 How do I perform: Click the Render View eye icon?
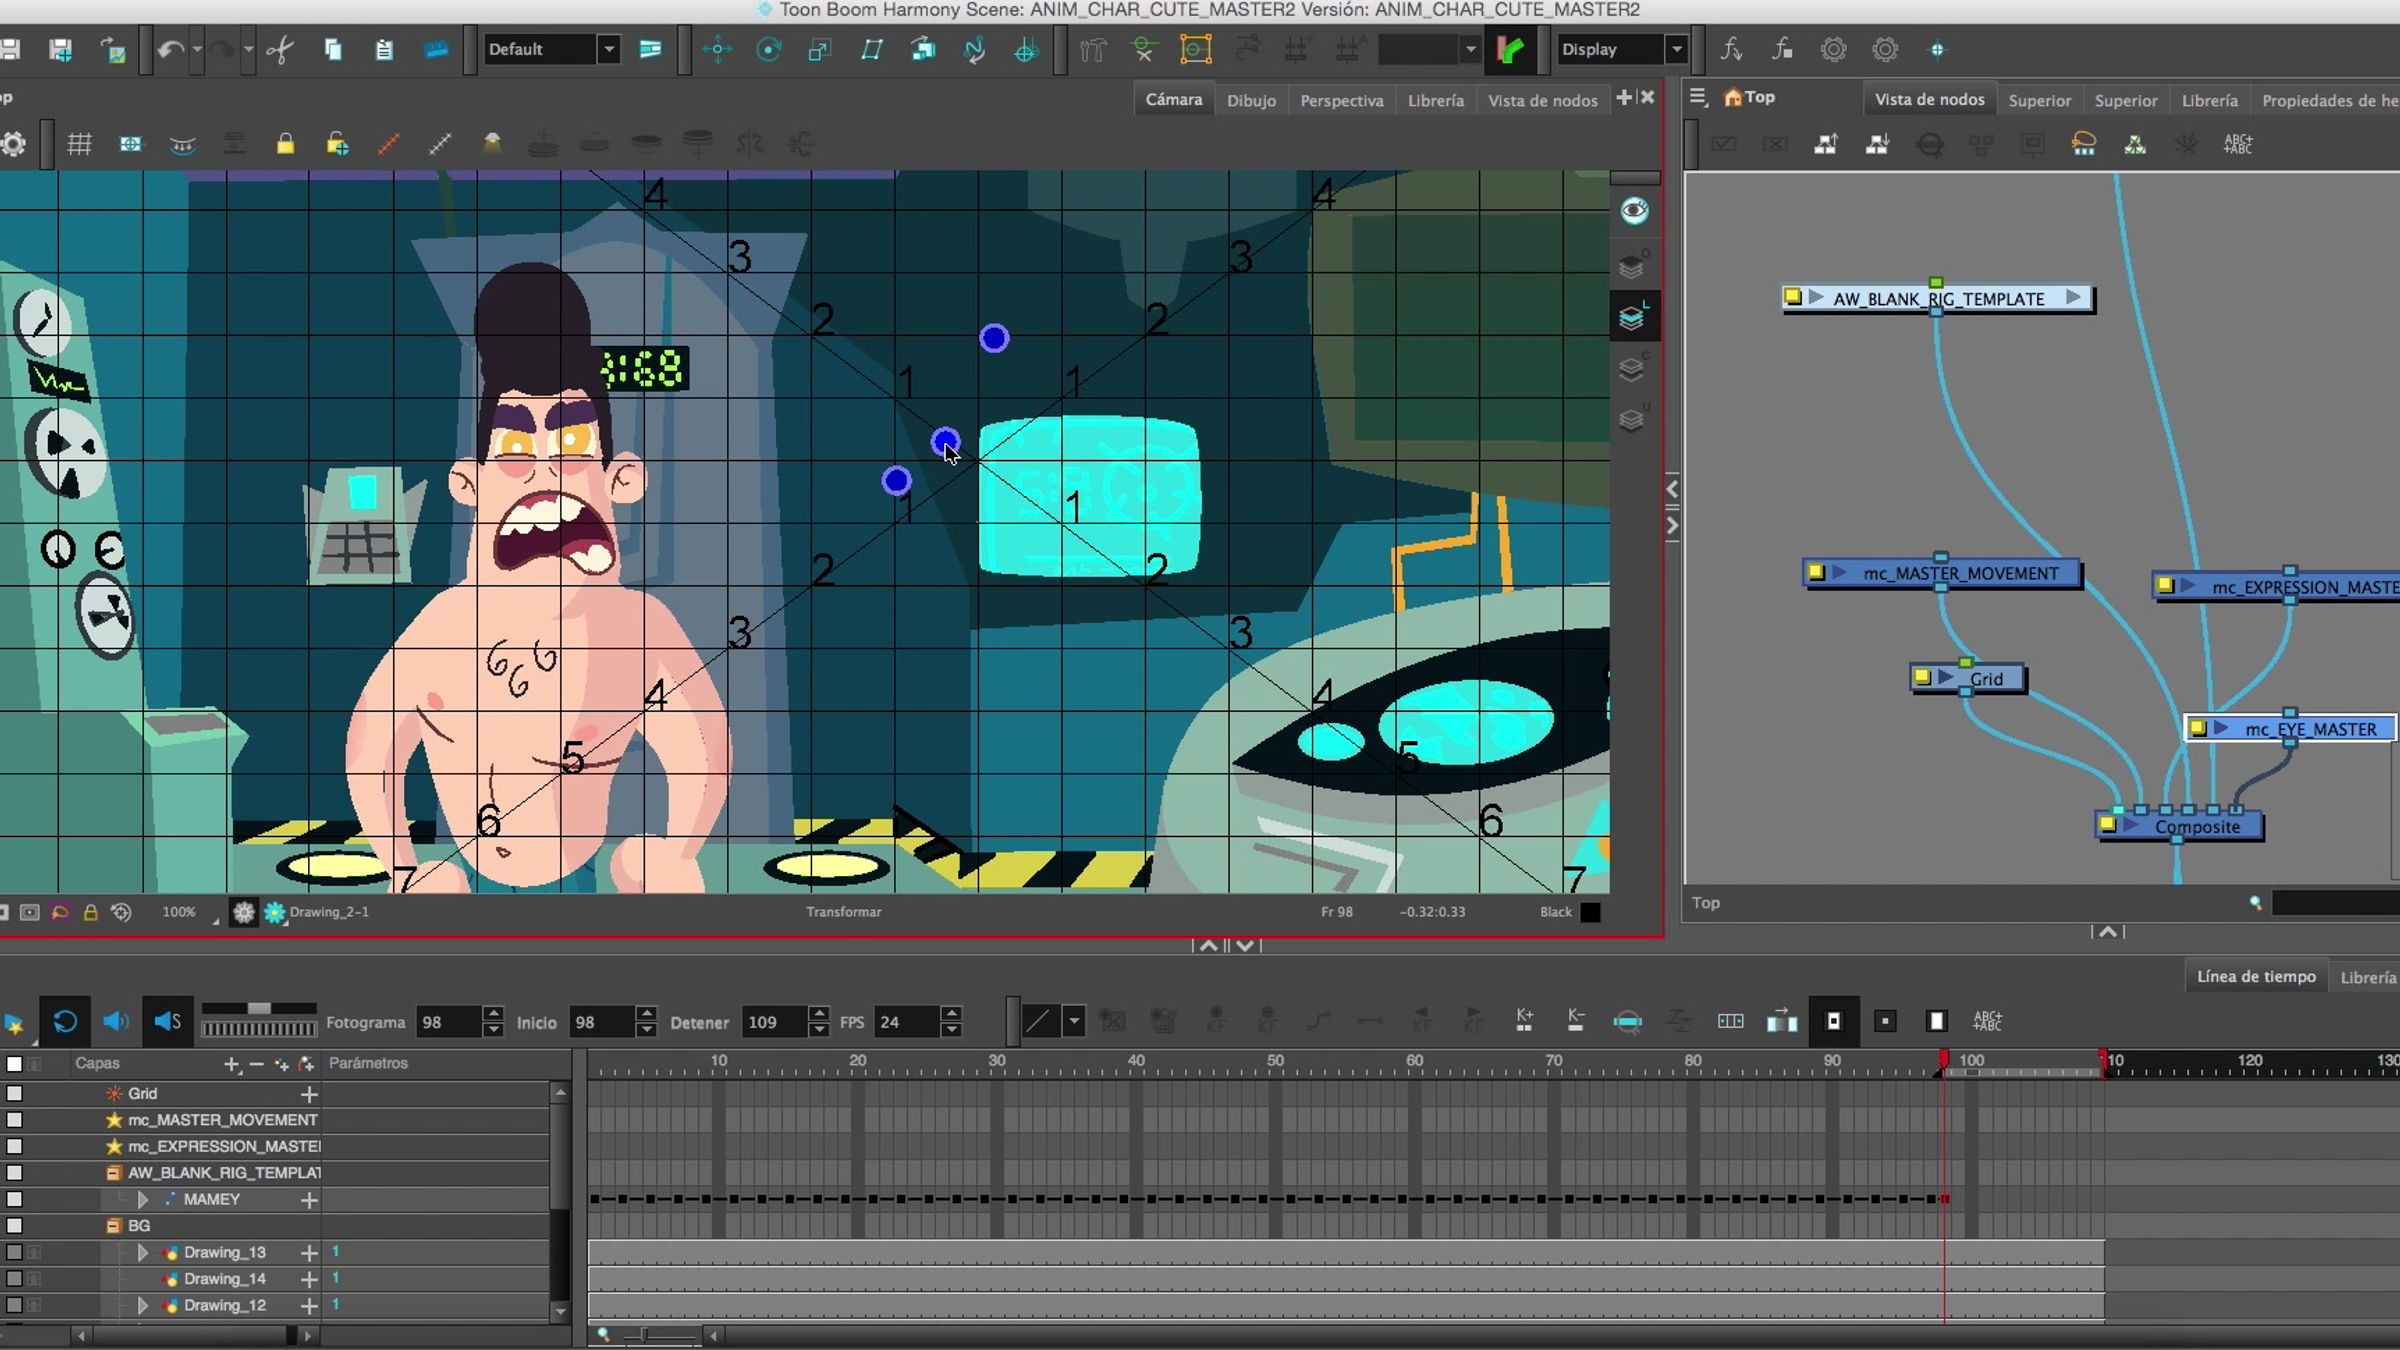1634,210
